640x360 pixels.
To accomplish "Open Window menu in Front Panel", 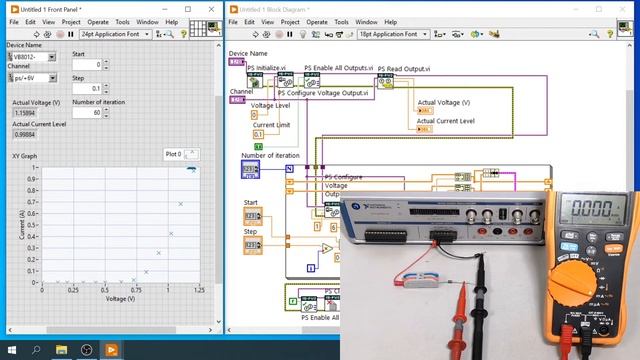I will [147, 22].
